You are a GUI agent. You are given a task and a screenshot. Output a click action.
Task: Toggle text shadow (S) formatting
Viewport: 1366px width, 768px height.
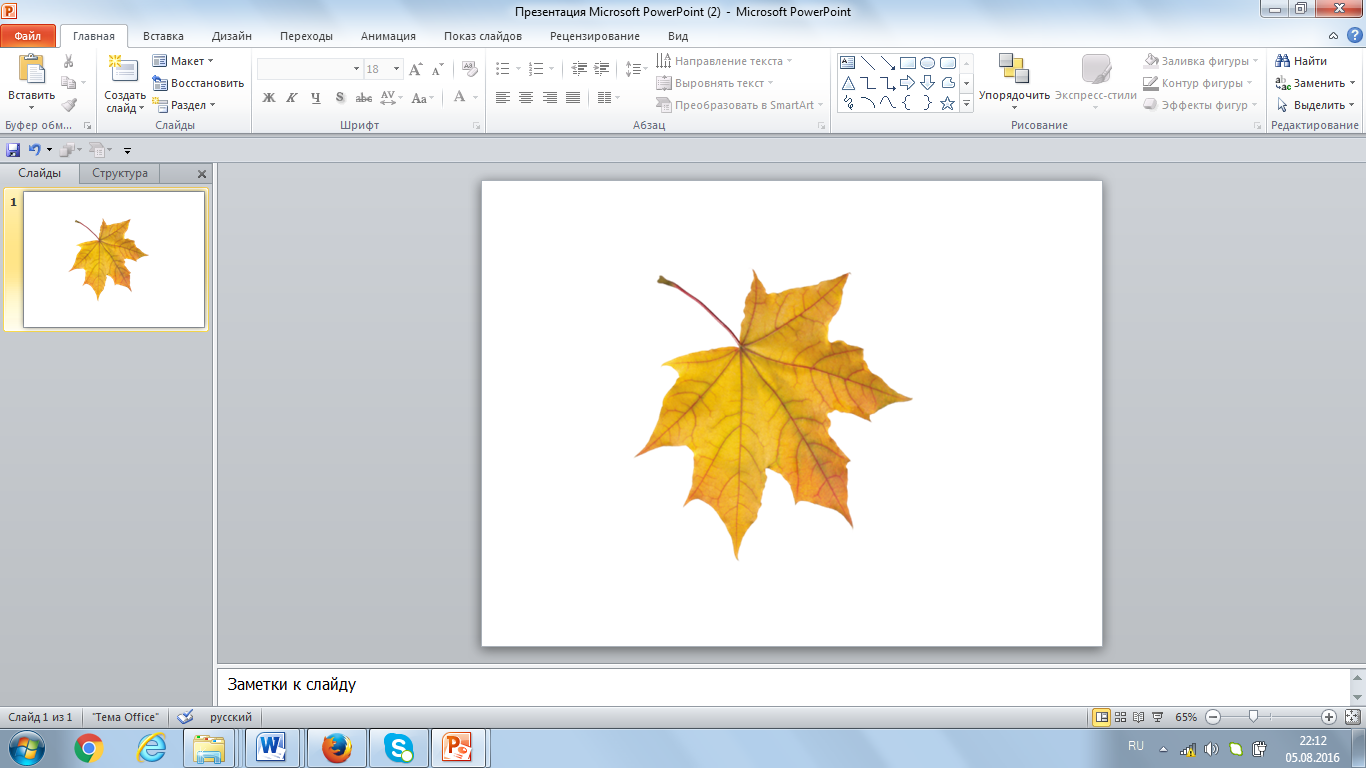click(x=340, y=98)
